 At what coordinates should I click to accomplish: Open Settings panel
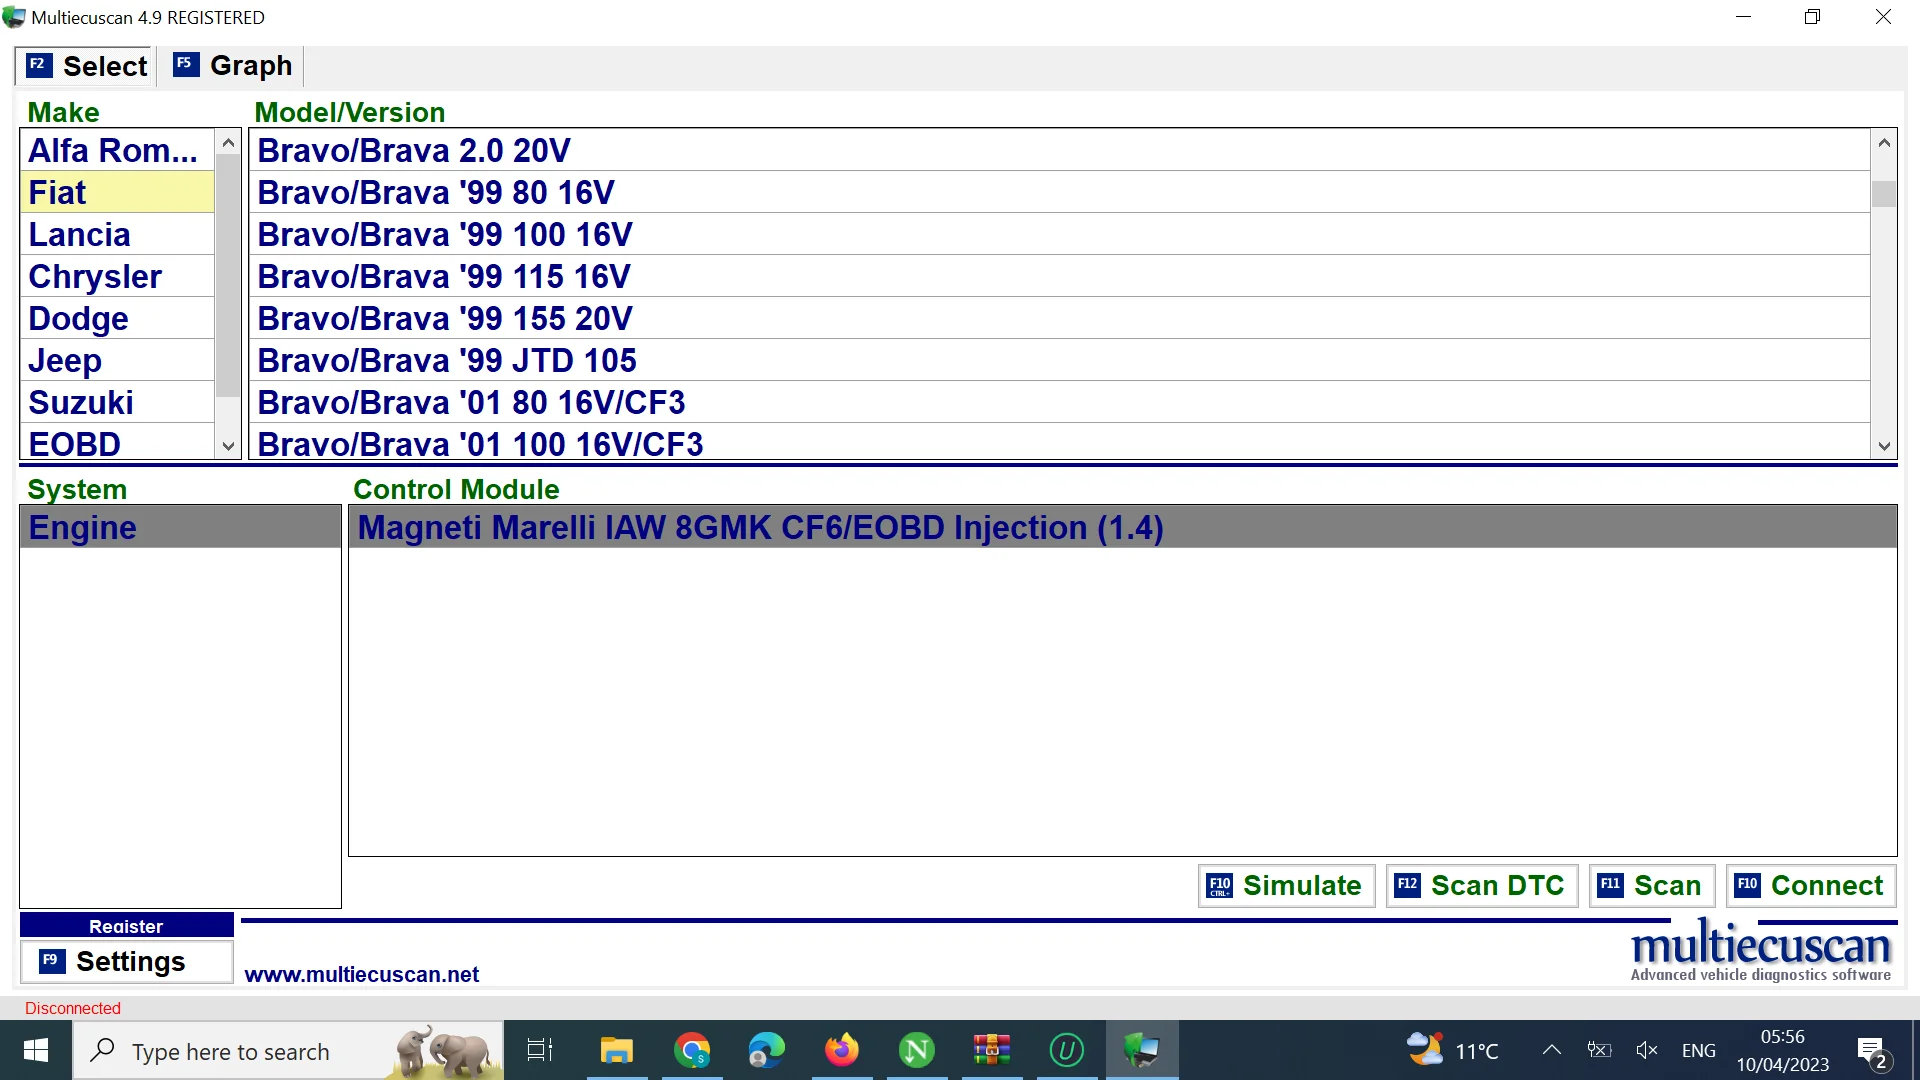coord(129,960)
